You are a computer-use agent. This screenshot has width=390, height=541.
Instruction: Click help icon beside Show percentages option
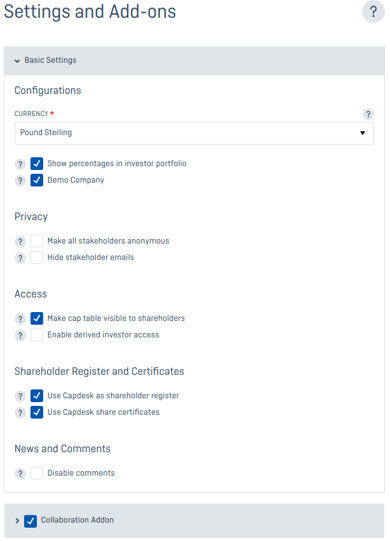click(x=20, y=164)
